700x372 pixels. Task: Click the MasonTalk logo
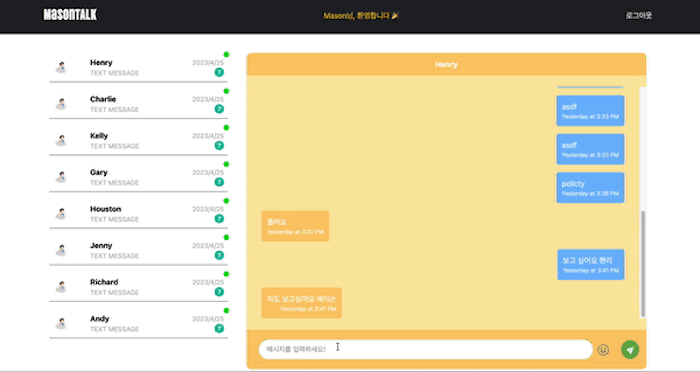(x=70, y=15)
